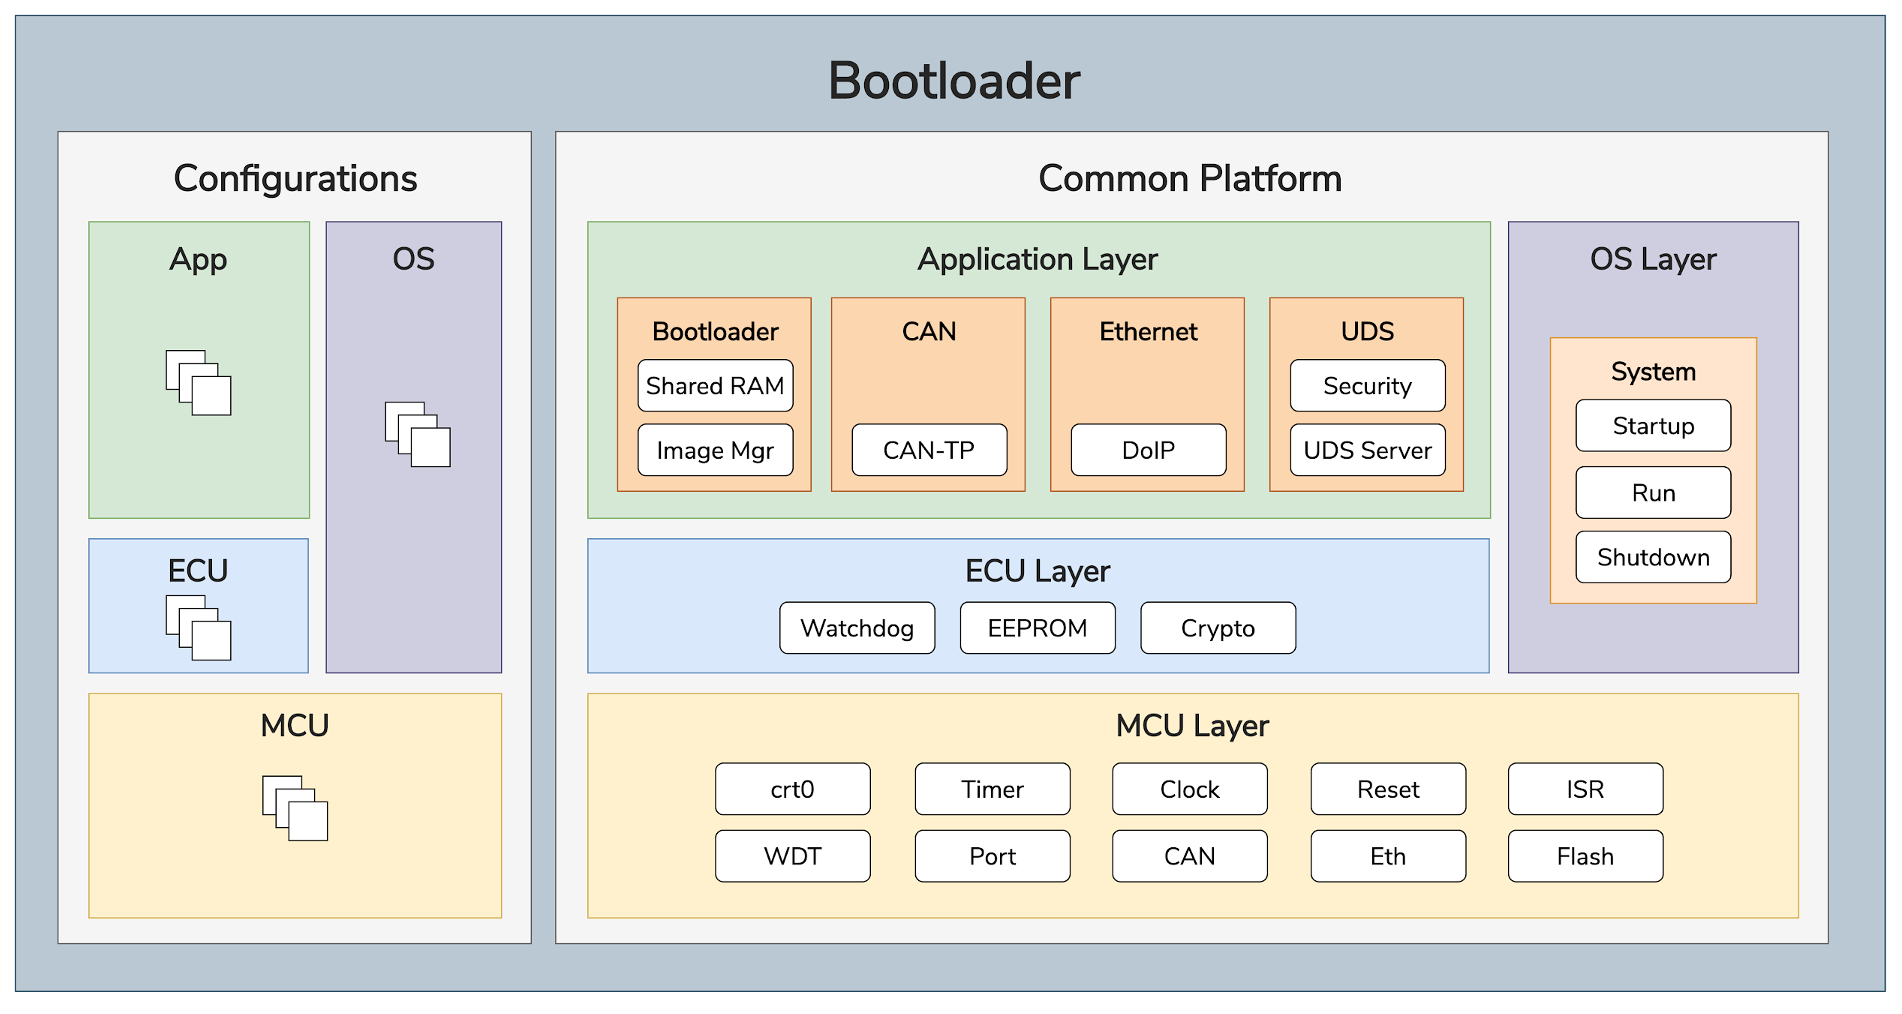The image size is (1902, 1014).
Task: Toggle the Crypto module in ECU Layer
Action: coord(1217,628)
